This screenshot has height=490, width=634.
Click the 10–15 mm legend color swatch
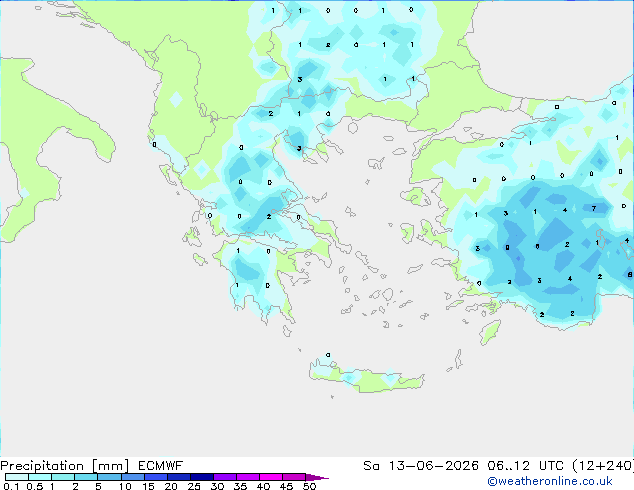tap(132, 477)
